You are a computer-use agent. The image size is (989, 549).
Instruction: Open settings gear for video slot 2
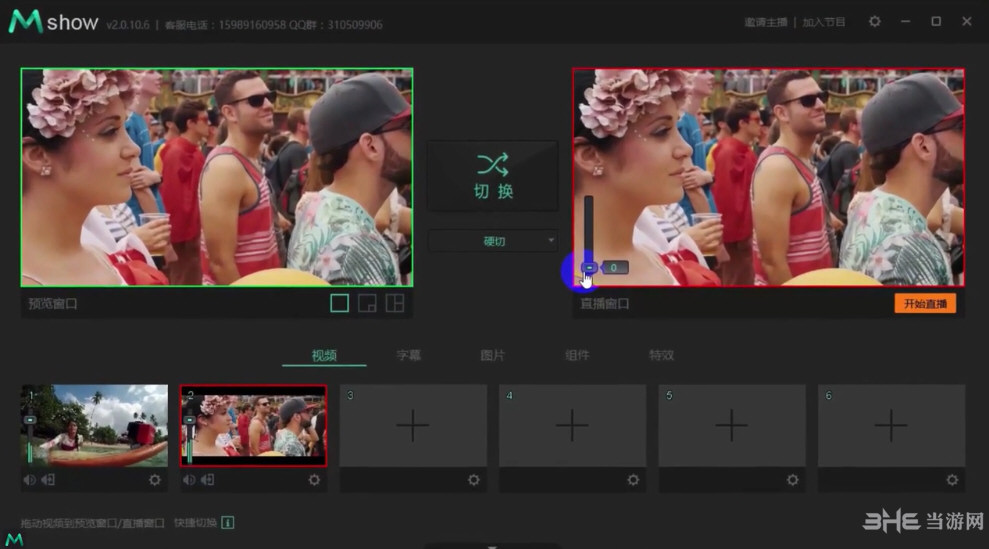tap(314, 480)
